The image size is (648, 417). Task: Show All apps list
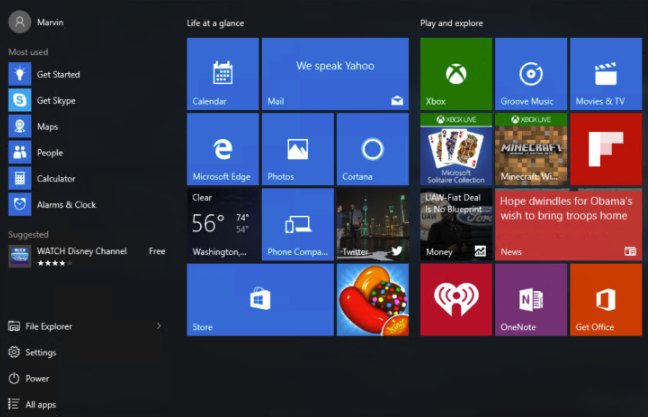(32, 405)
